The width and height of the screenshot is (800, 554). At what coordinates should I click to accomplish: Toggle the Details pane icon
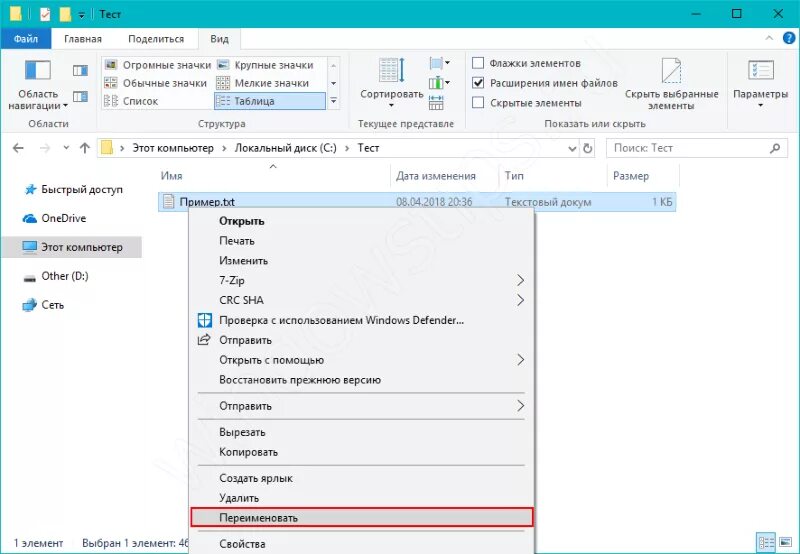80,96
